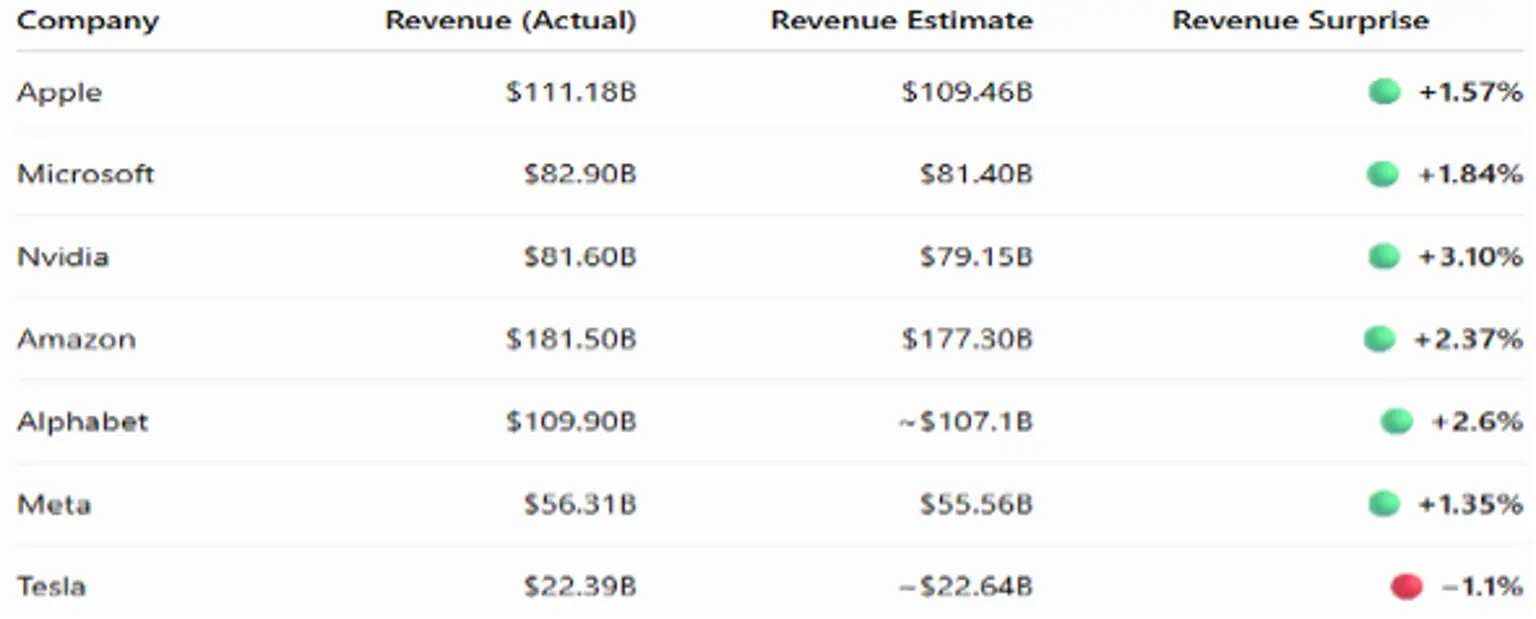Select the Revenue Estimate column header

pos(902,21)
